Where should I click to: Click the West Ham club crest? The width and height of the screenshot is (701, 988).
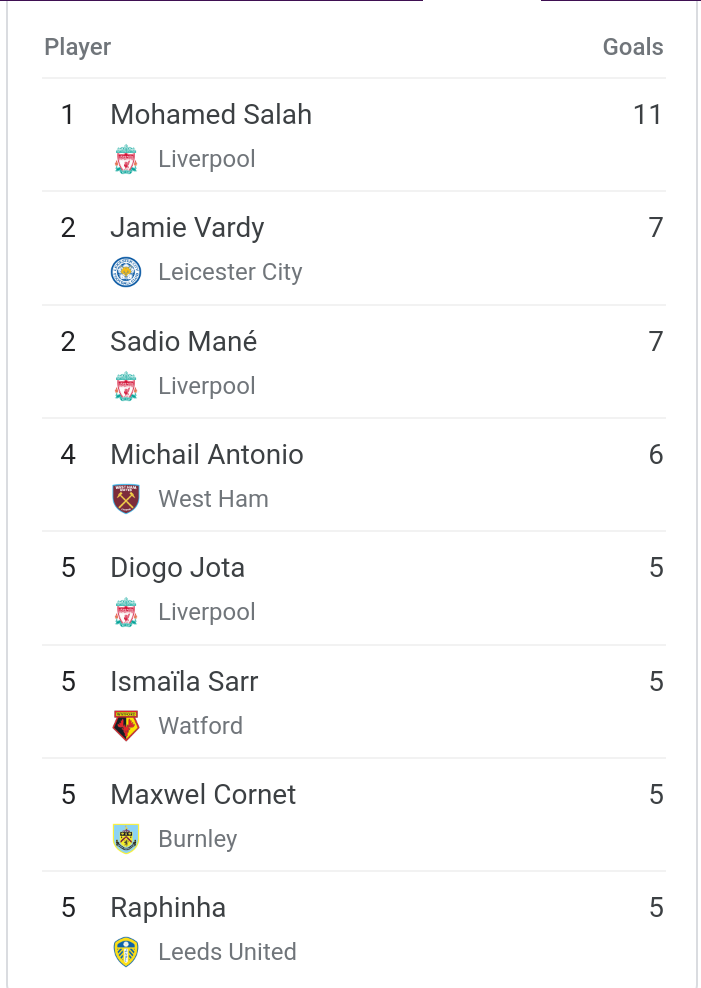tap(126, 499)
